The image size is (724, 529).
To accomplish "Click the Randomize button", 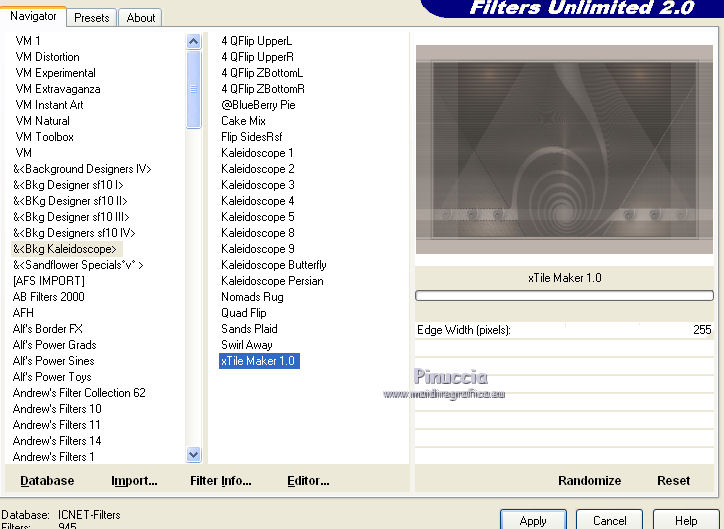I will tap(589, 481).
